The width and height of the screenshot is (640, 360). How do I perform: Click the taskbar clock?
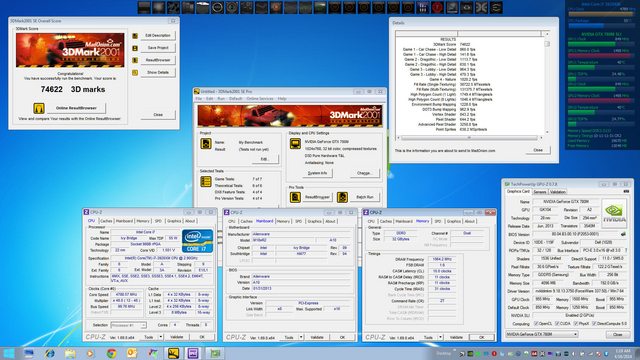(x=622, y=353)
